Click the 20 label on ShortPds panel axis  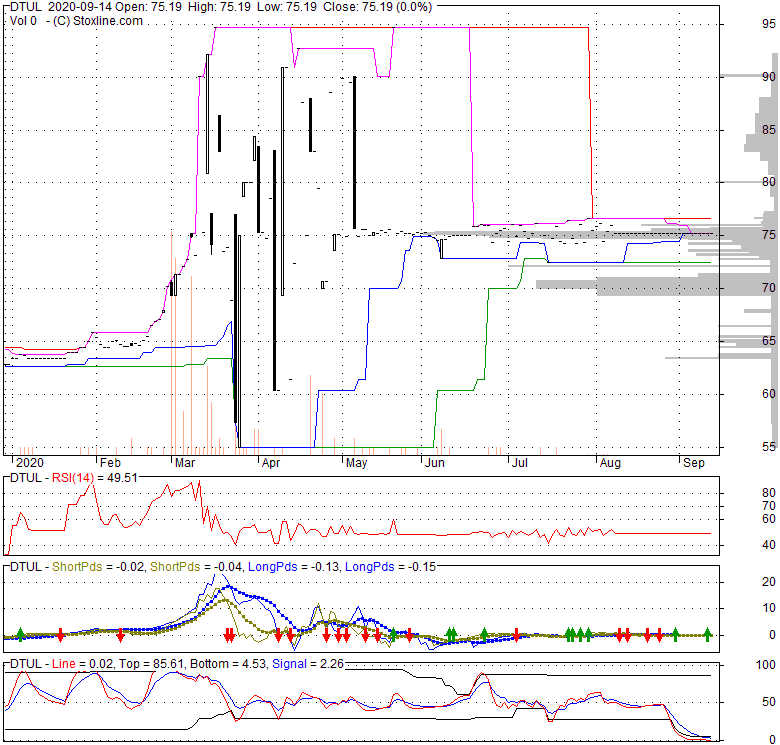point(769,582)
